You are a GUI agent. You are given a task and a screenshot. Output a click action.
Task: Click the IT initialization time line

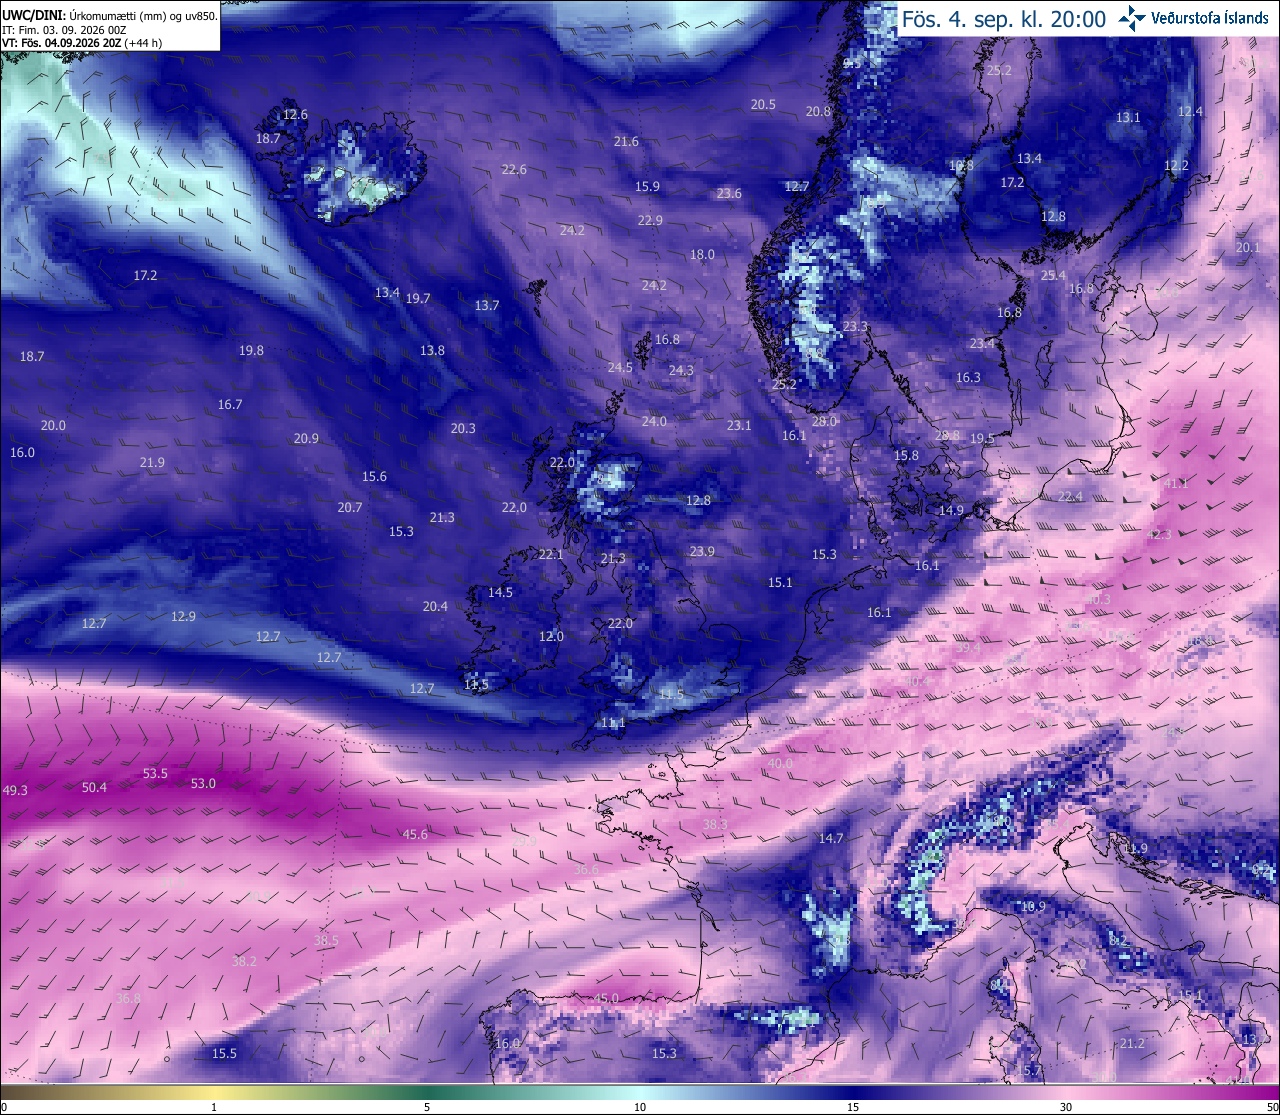tap(64, 30)
